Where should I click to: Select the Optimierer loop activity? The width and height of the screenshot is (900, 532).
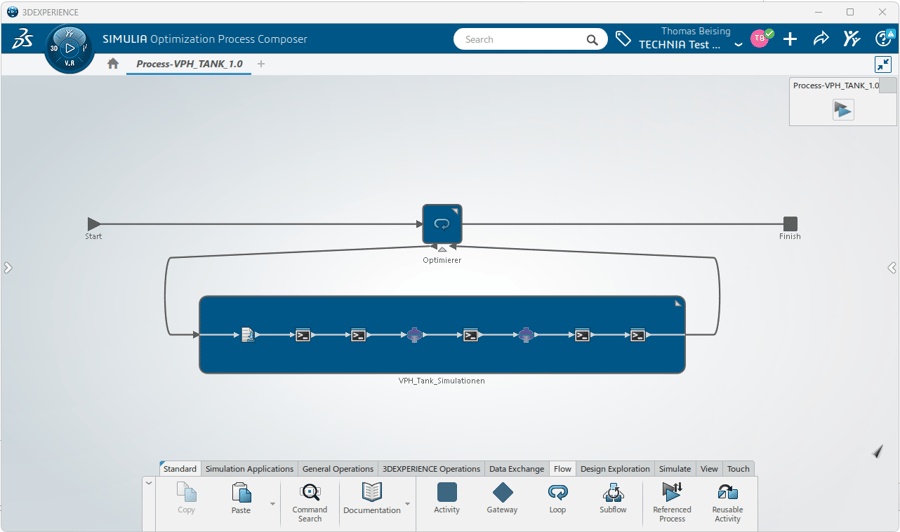click(442, 224)
